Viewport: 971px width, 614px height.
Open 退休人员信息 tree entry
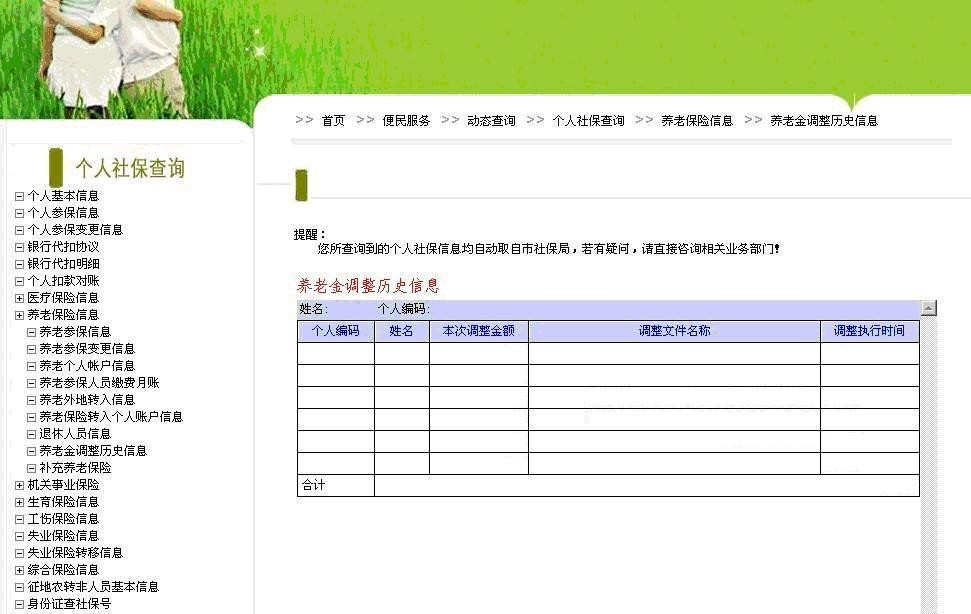(x=75, y=434)
